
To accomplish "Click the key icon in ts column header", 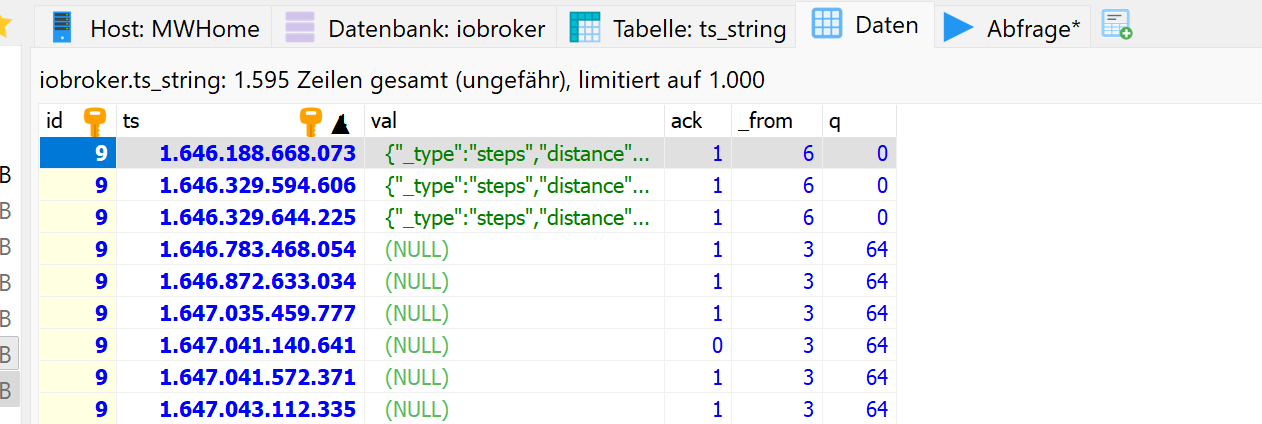I will pos(312,122).
